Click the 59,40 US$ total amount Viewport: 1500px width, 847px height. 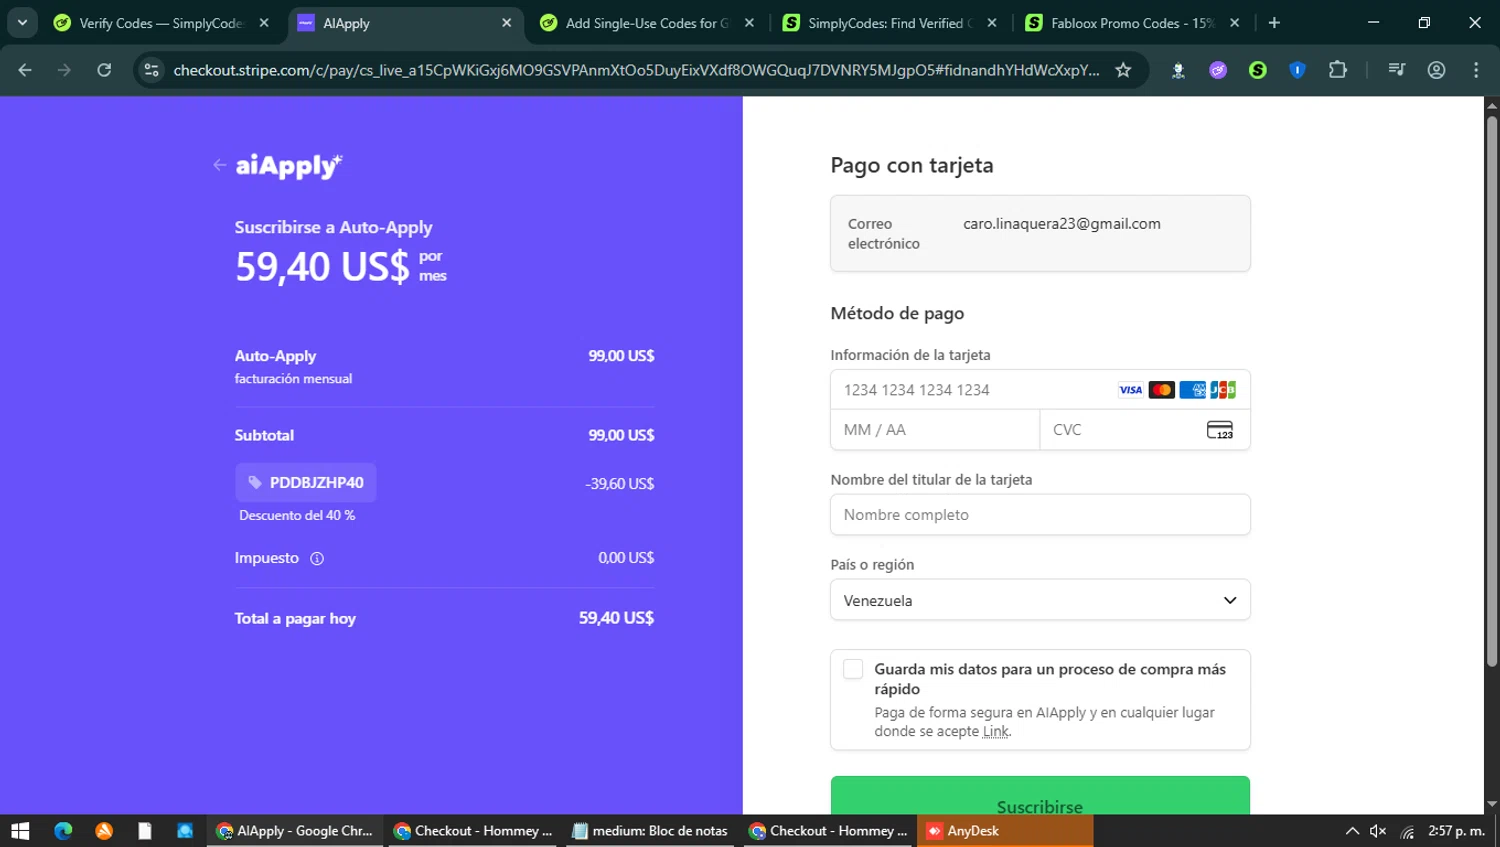tap(616, 618)
